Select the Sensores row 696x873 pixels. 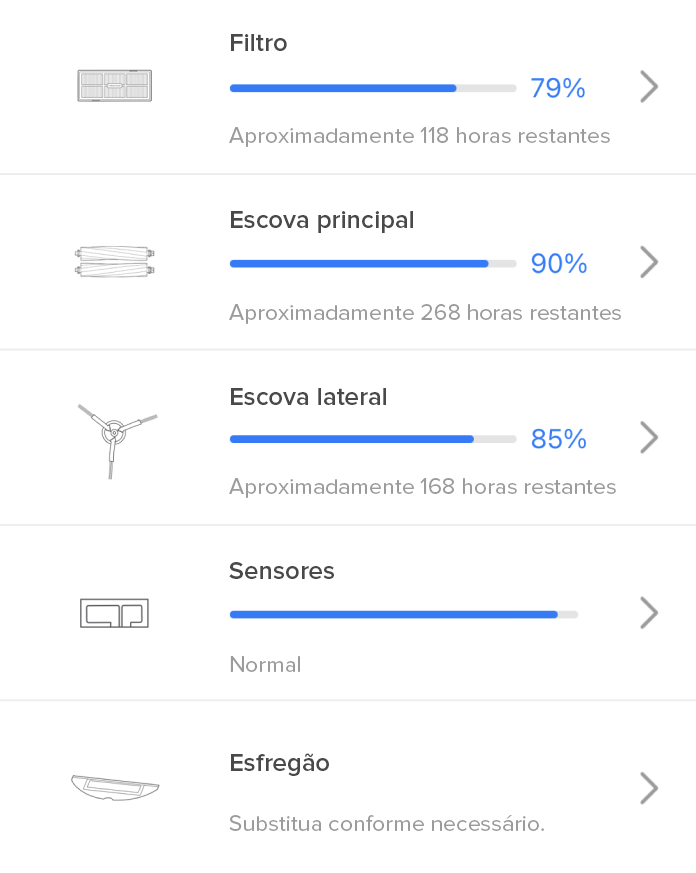pos(348,611)
